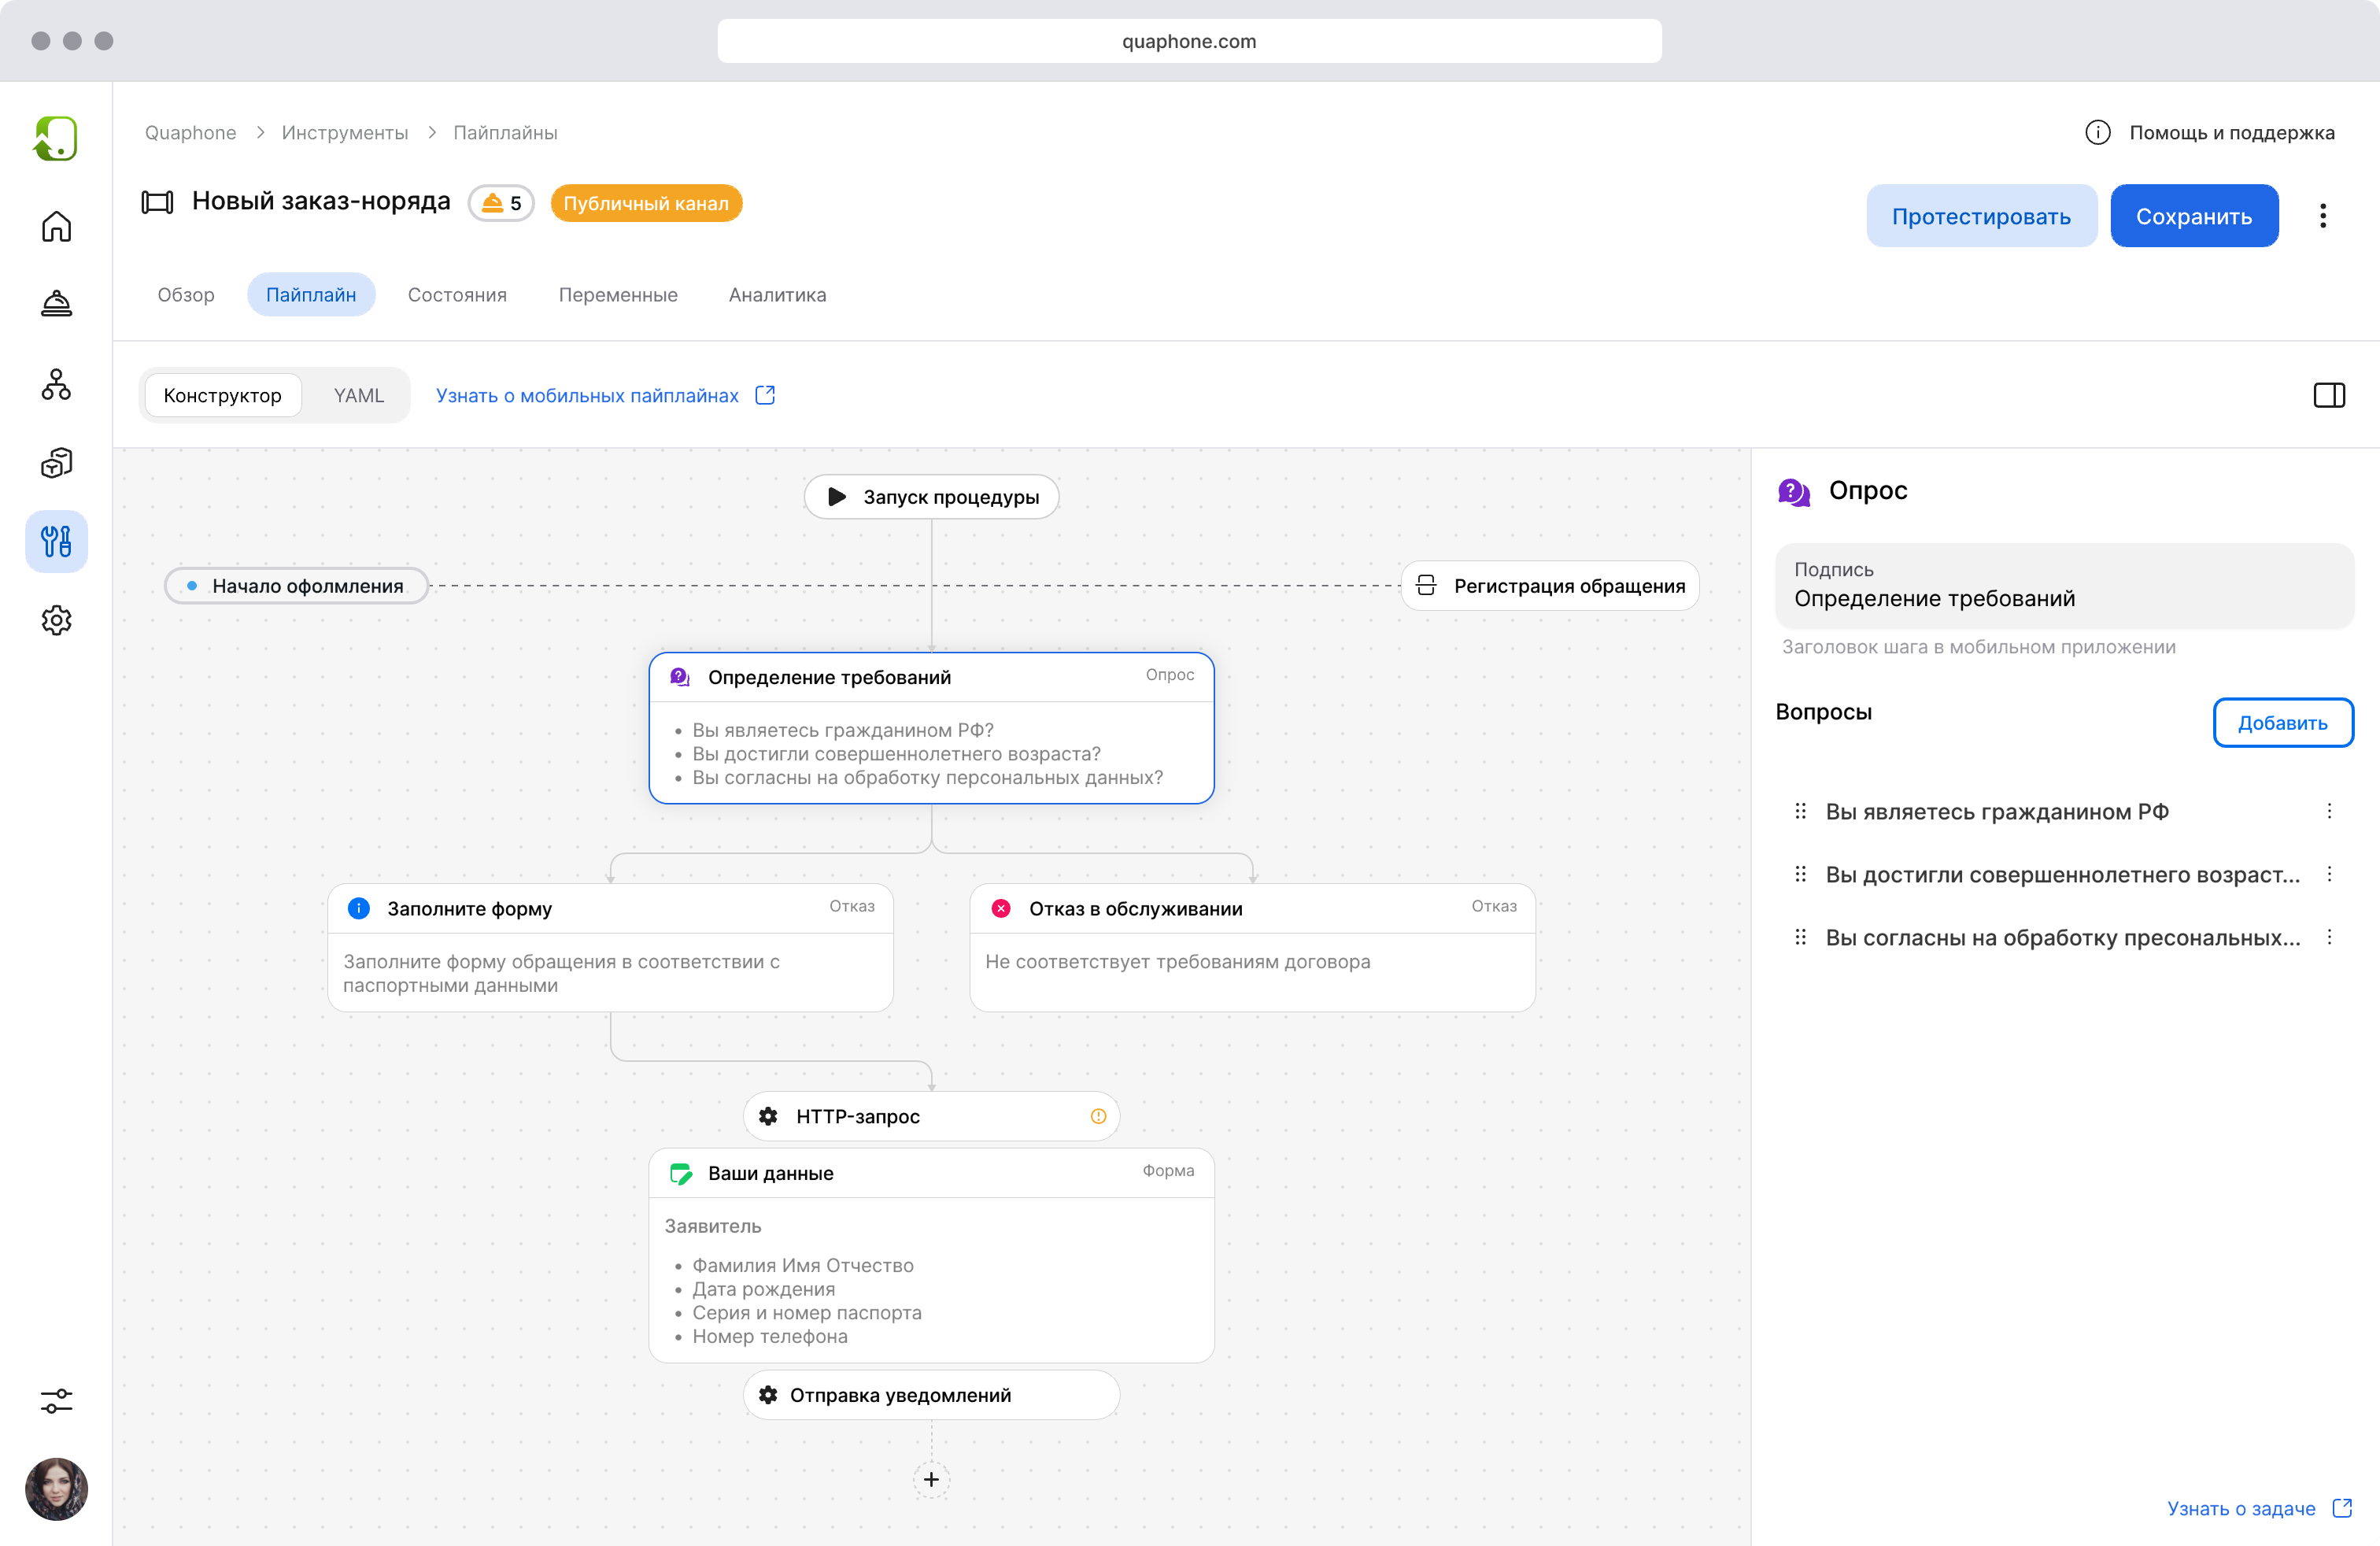Select the Конструктор mode toggle

[222, 395]
